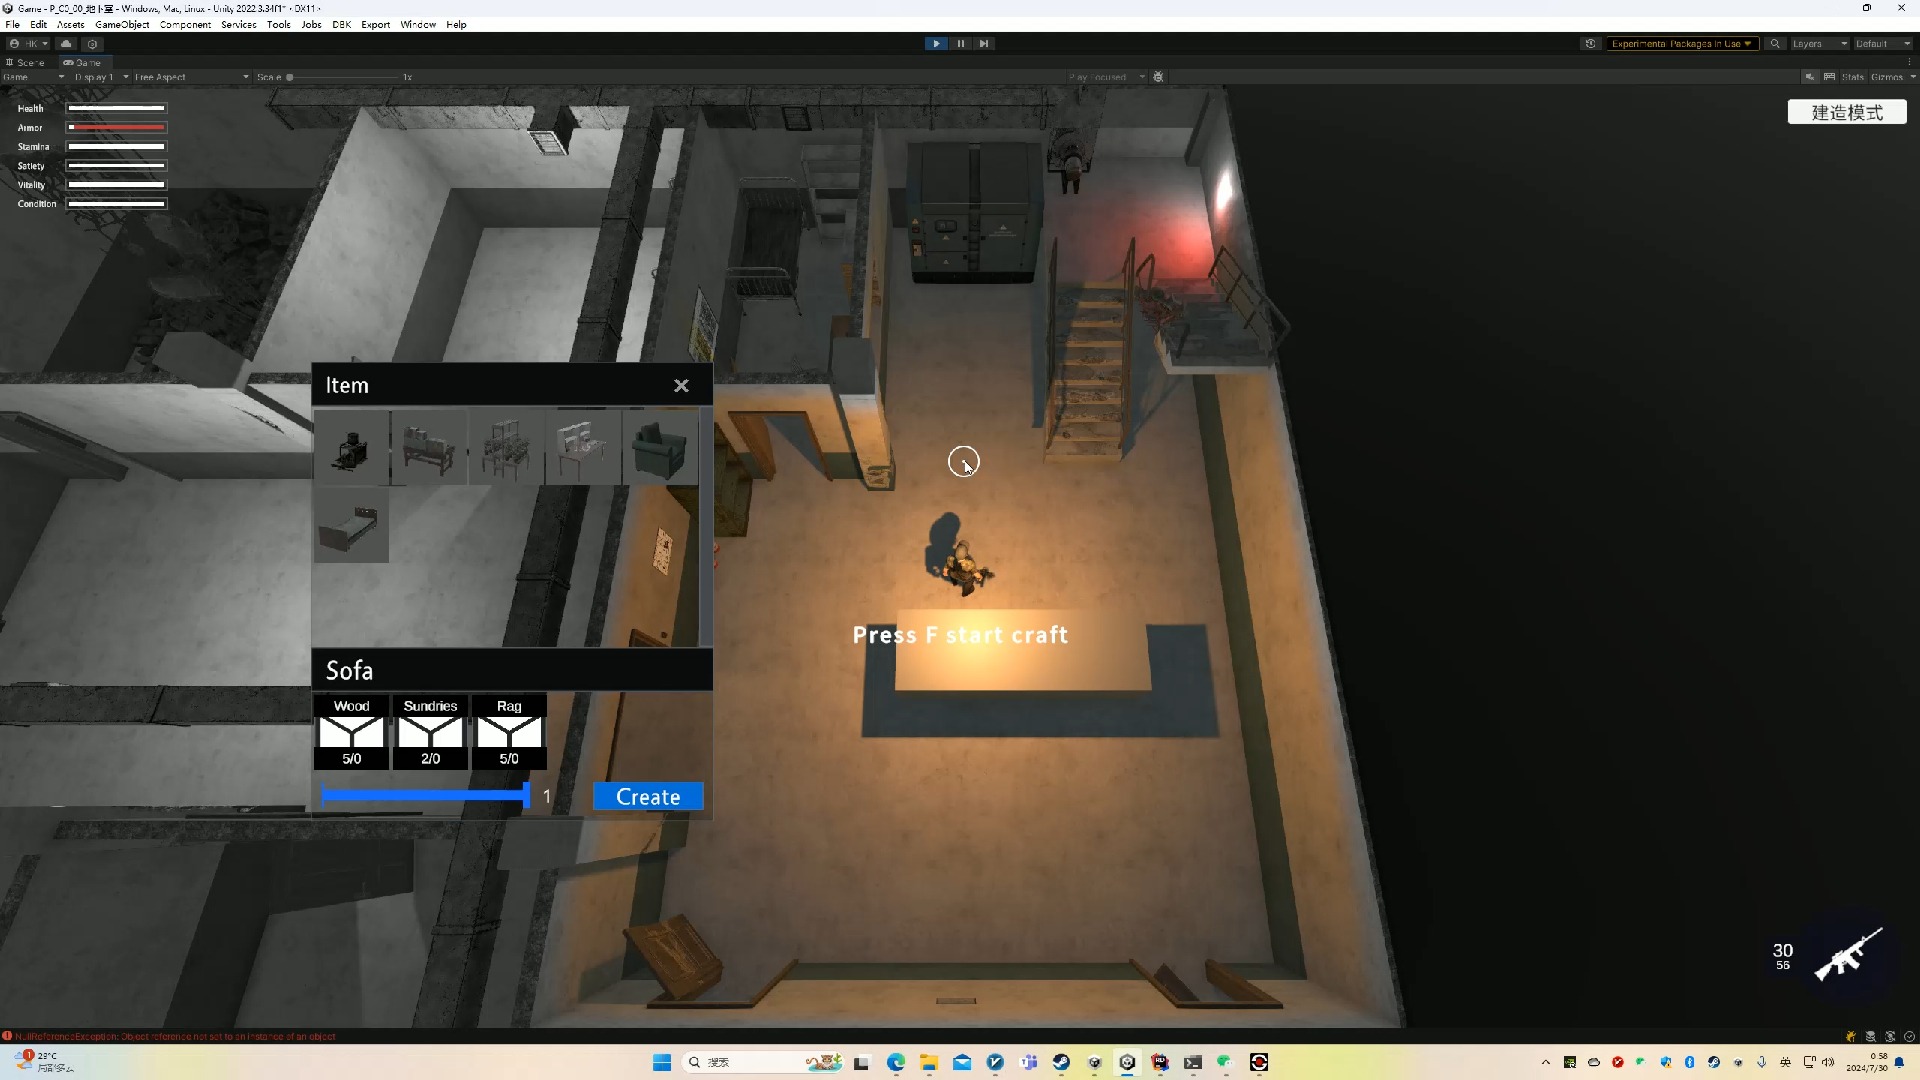
Task: Click the Pause button in toolbar
Action: tap(960, 44)
